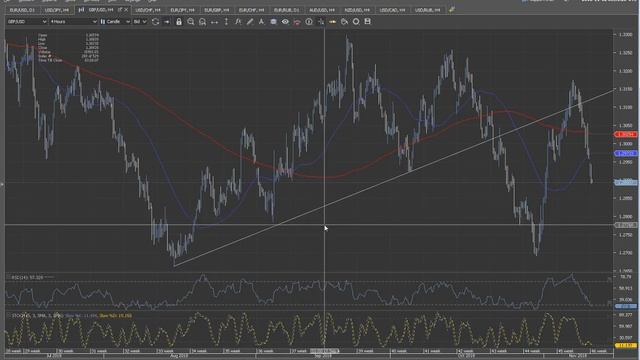Click the blue grid table icon
Image resolution: width=640 pixels, height=360 pixels.
273,22
